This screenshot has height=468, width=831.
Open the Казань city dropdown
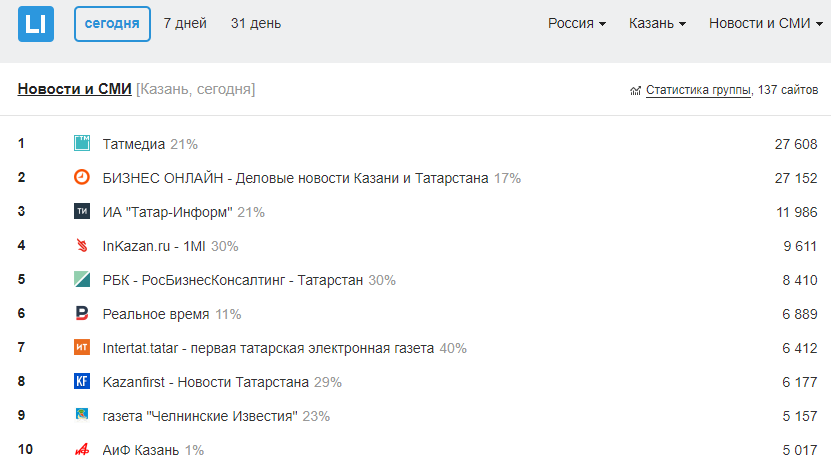tap(657, 23)
